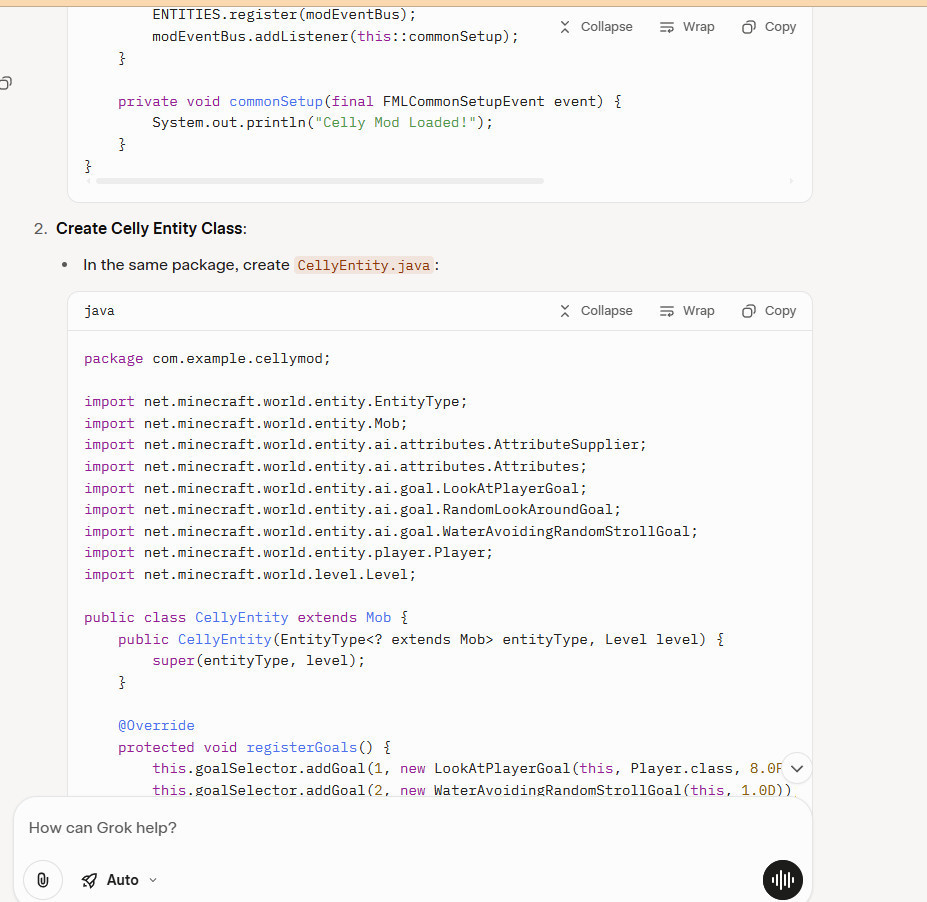Click the '"Celly Mod Loaded!"' string
The width and height of the screenshot is (927, 902).
click(396, 122)
